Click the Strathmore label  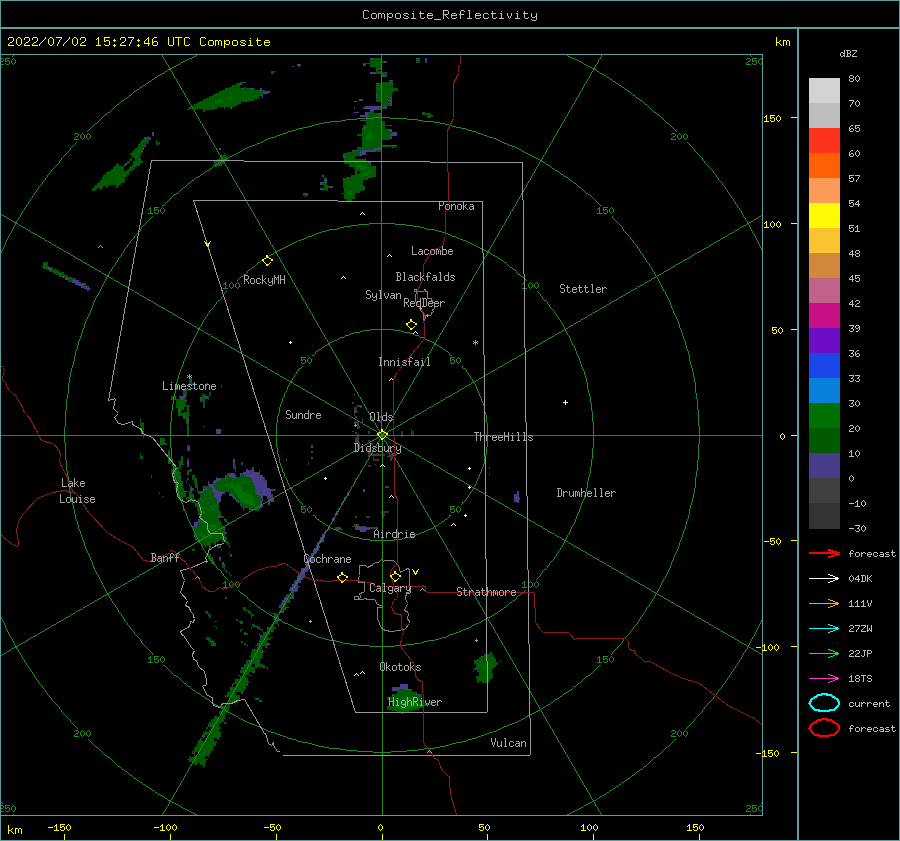click(486, 592)
